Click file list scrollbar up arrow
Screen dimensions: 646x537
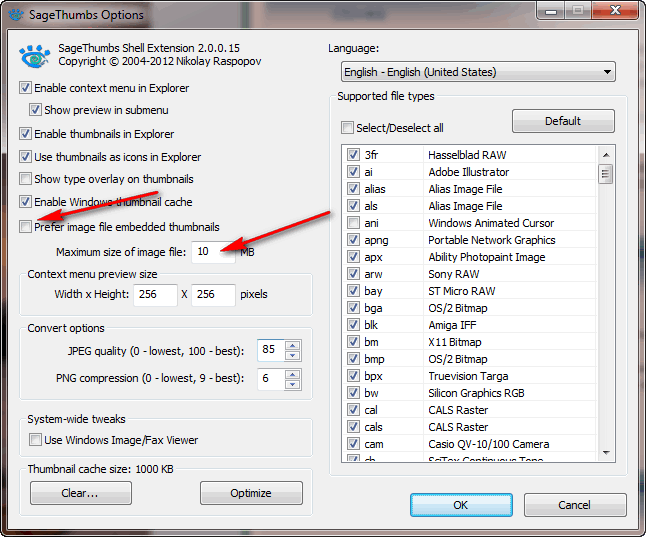tap(606, 155)
